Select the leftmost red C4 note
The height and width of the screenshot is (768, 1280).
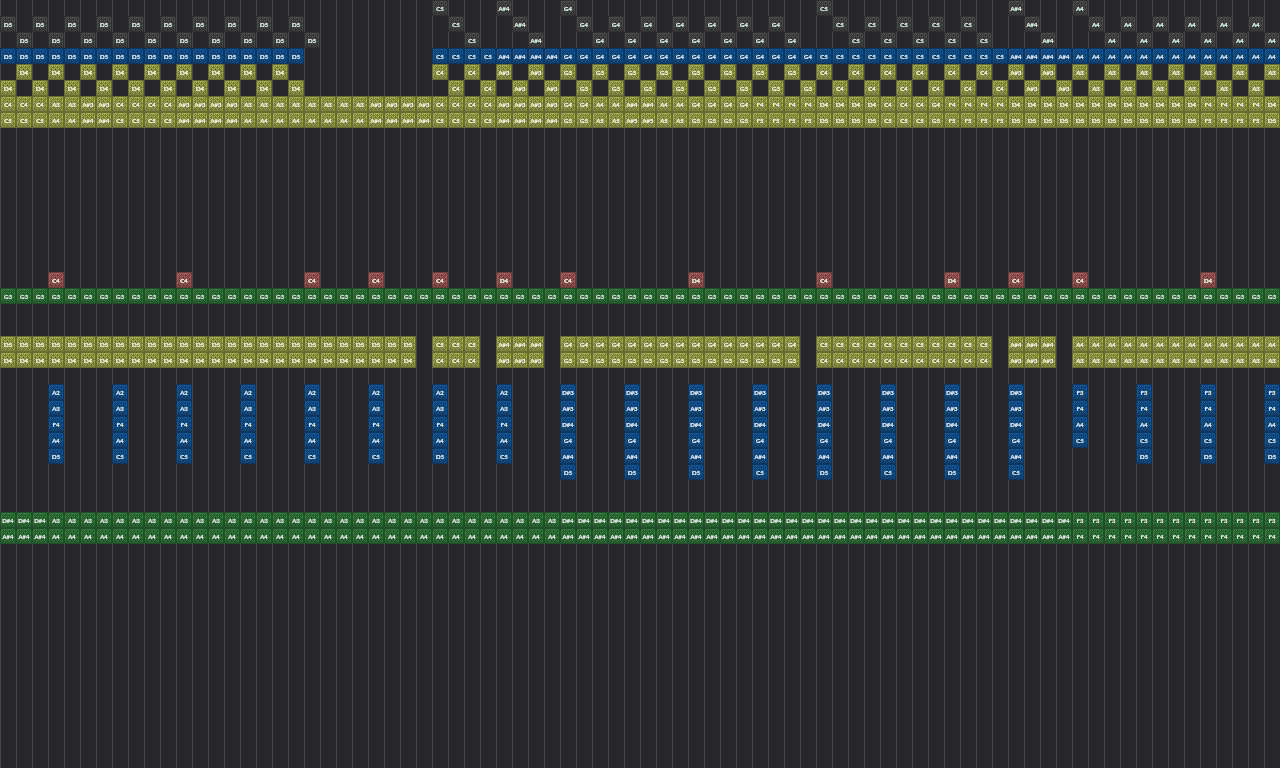56,280
